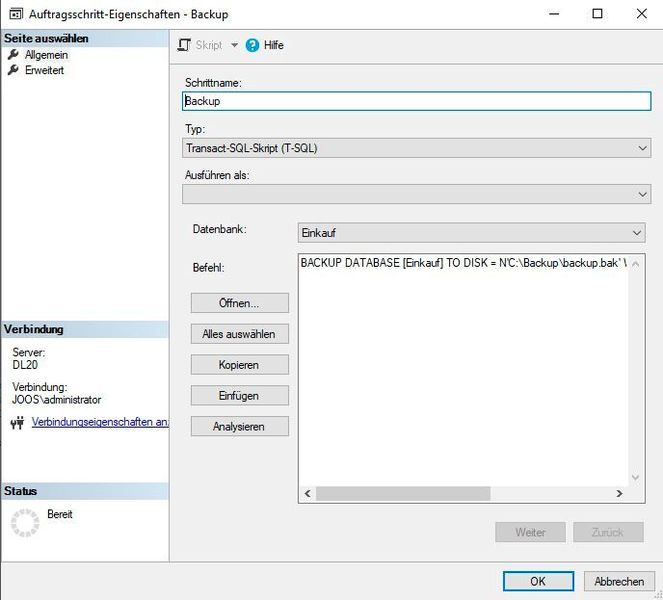Click the Bereit status spinner icon
663x600 pixels.
[x=25, y=523]
